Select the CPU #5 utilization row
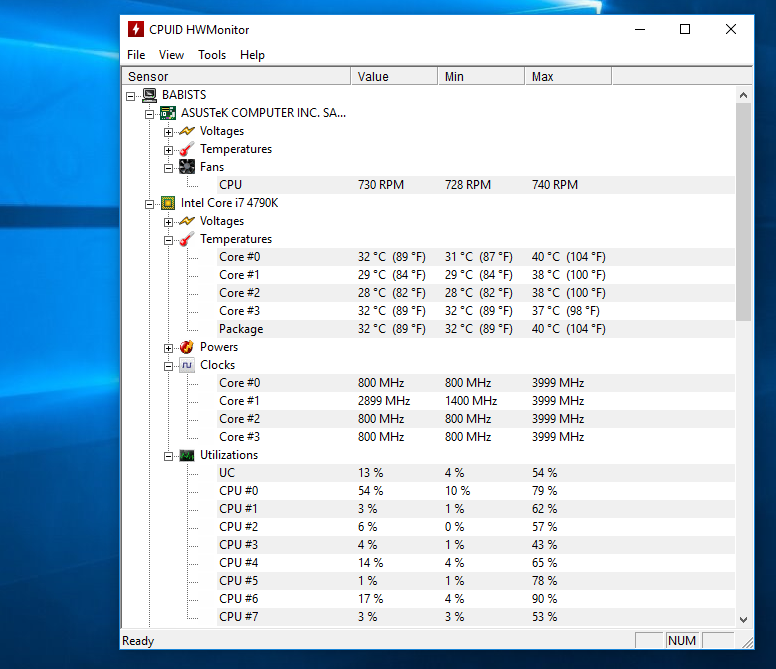This screenshot has width=776, height=669. 476,580
